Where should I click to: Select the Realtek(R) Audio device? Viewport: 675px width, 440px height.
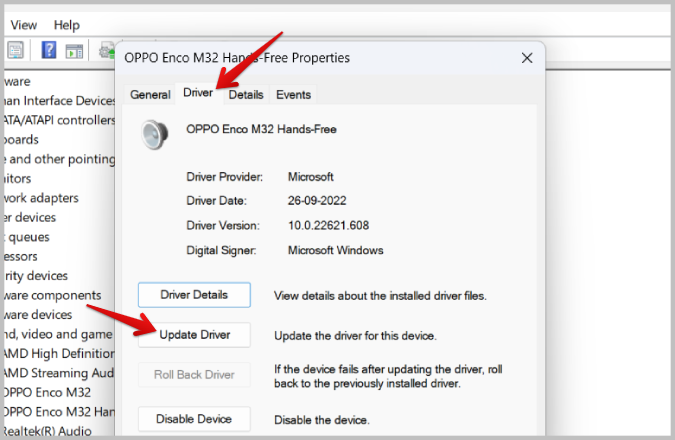(x=48, y=431)
